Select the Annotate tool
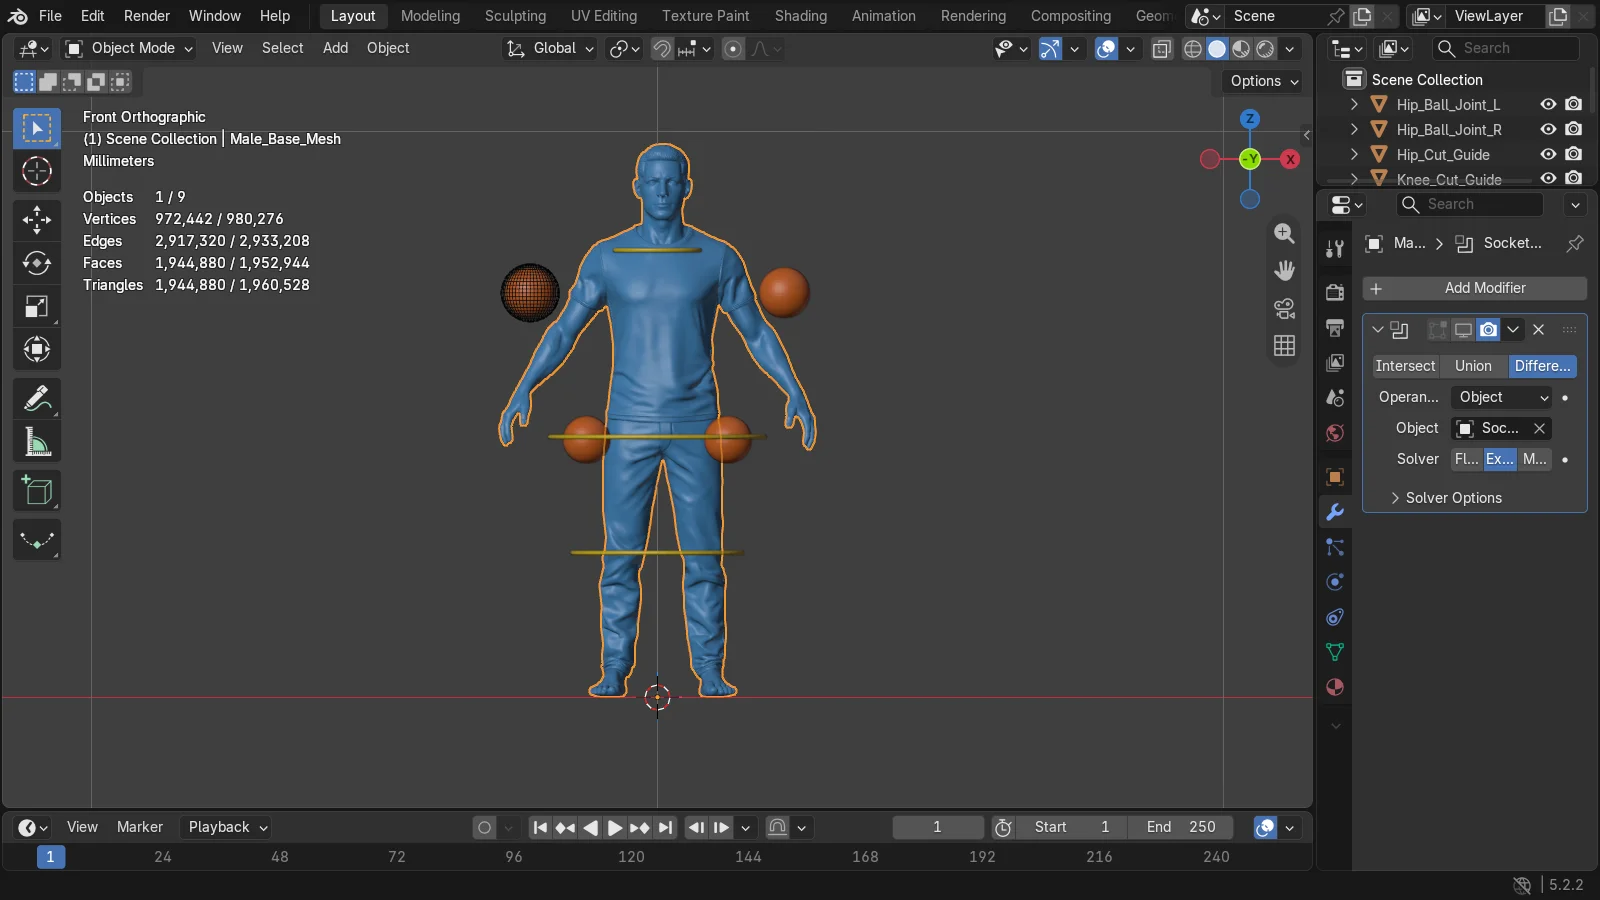This screenshot has width=1600, height=900. [37, 399]
